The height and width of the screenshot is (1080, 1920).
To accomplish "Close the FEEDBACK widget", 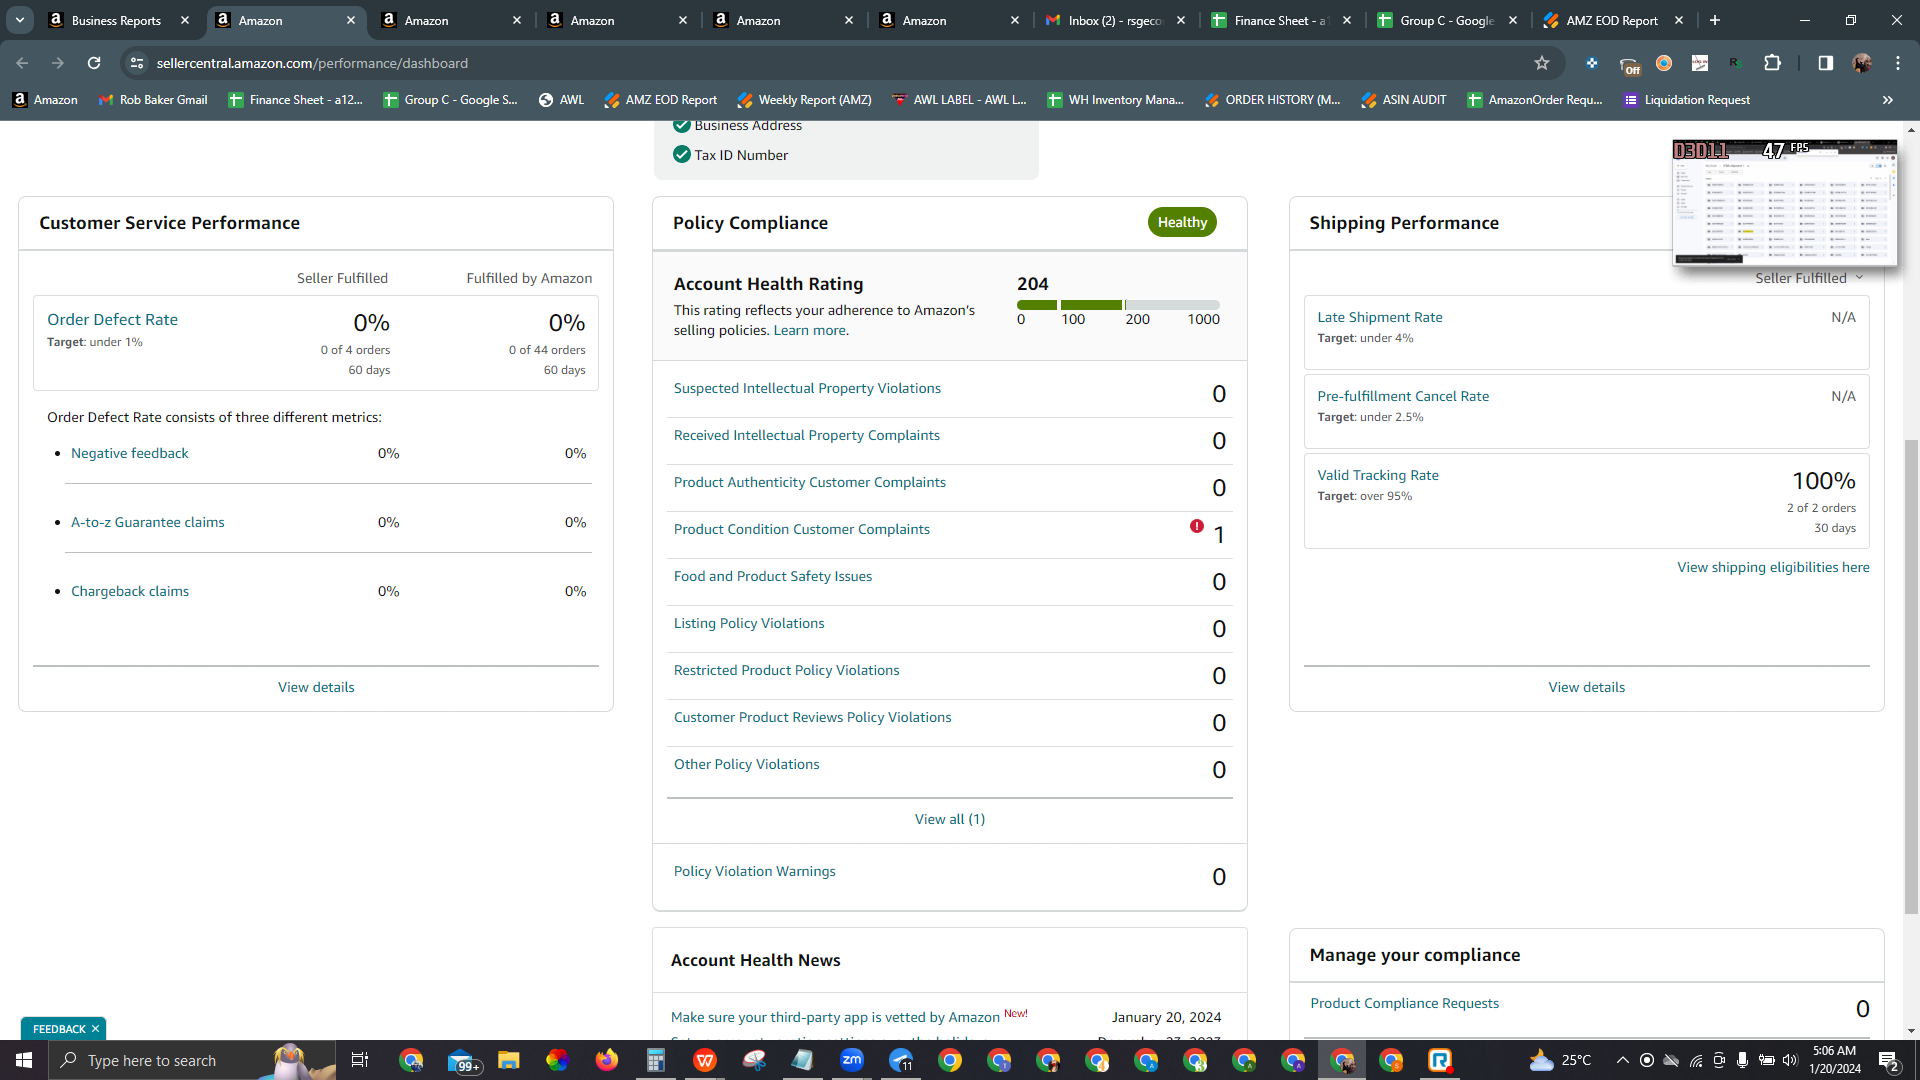I will [96, 1029].
